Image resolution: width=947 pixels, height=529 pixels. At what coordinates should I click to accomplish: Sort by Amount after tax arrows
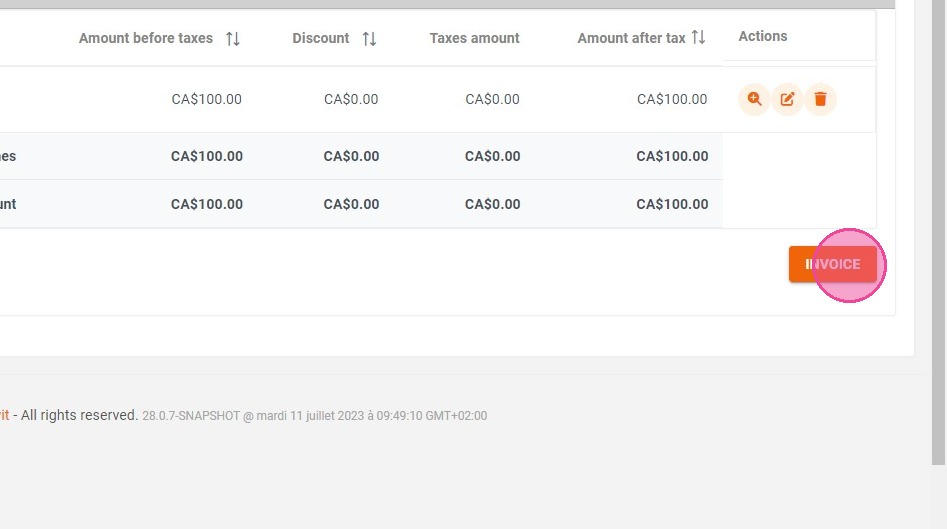698,37
